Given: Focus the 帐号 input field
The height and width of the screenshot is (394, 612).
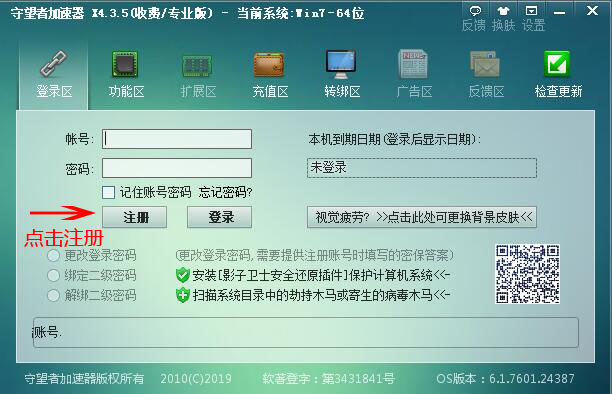Looking at the screenshot, I should pyautogui.click(x=177, y=139).
